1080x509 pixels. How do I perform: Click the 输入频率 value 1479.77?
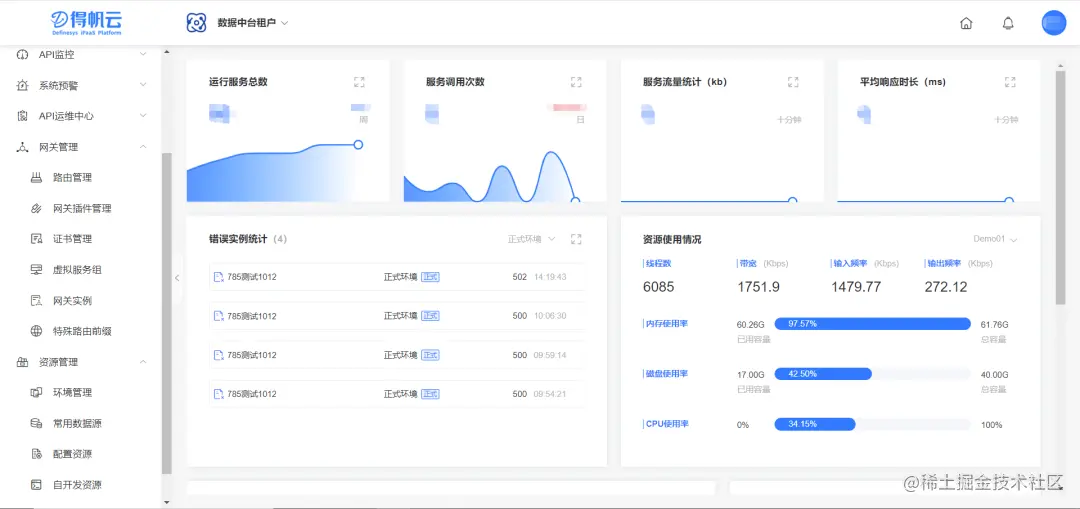[856, 287]
